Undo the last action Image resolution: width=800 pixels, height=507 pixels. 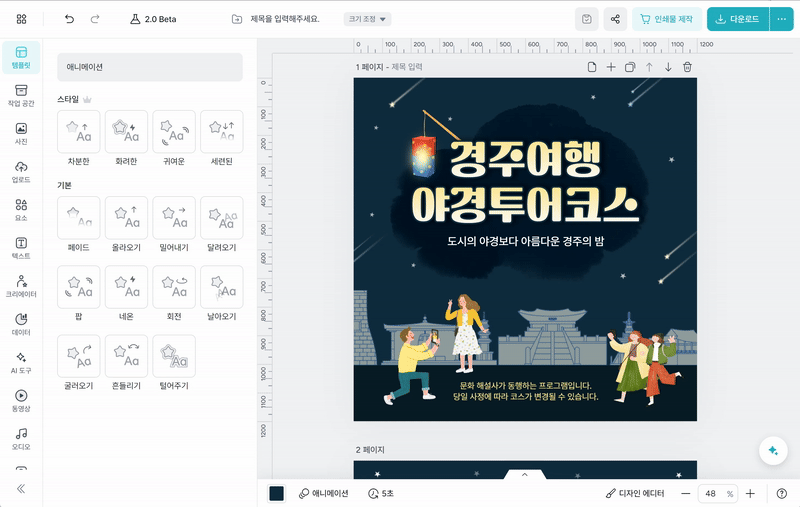point(69,19)
